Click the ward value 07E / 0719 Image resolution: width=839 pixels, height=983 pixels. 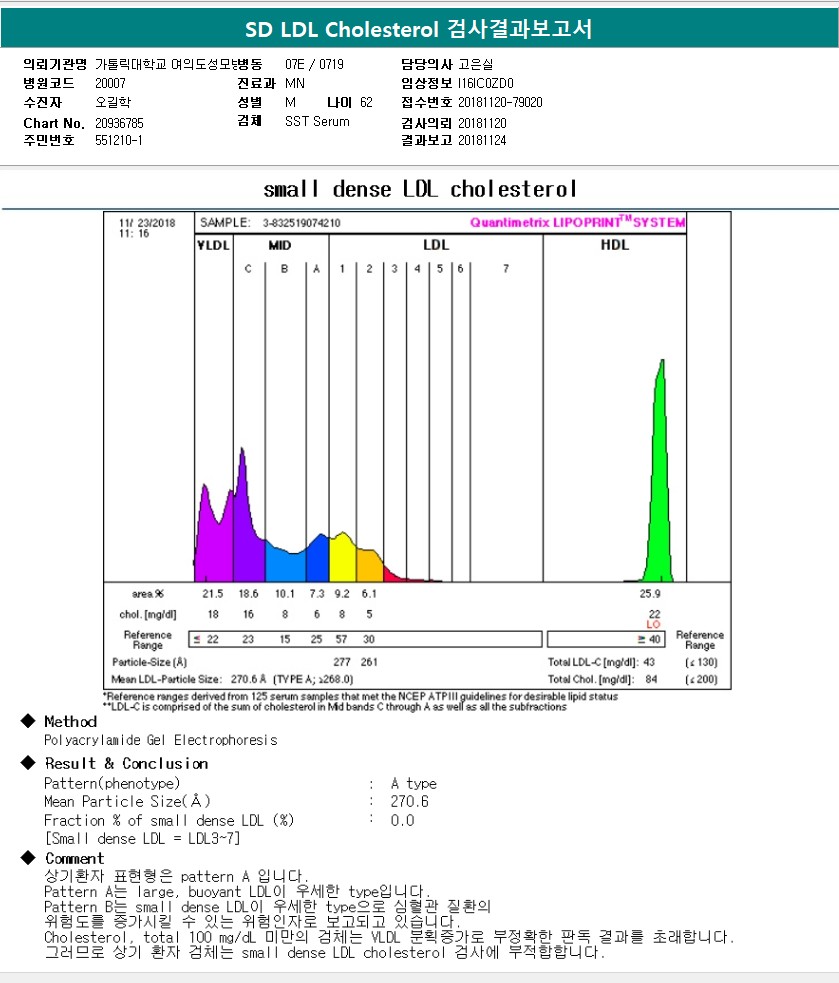(314, 65)
